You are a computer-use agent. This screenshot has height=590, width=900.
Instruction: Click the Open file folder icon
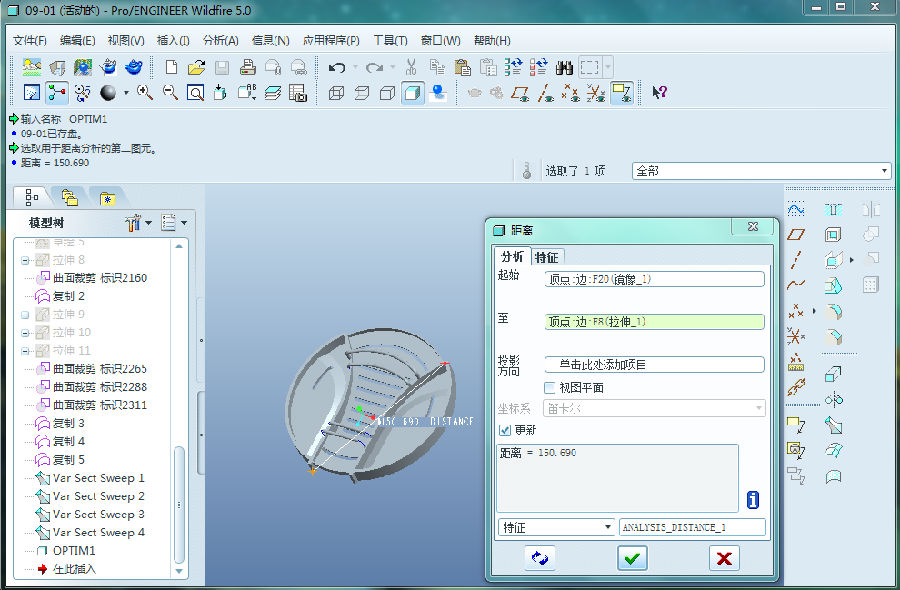[x=196, y=68]
